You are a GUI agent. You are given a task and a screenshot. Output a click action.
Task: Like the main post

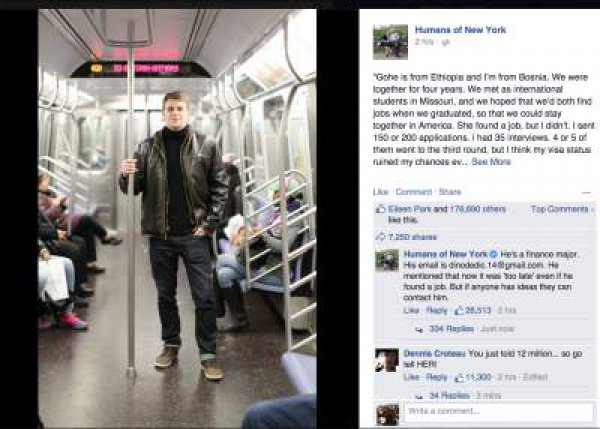click(381, 192)
